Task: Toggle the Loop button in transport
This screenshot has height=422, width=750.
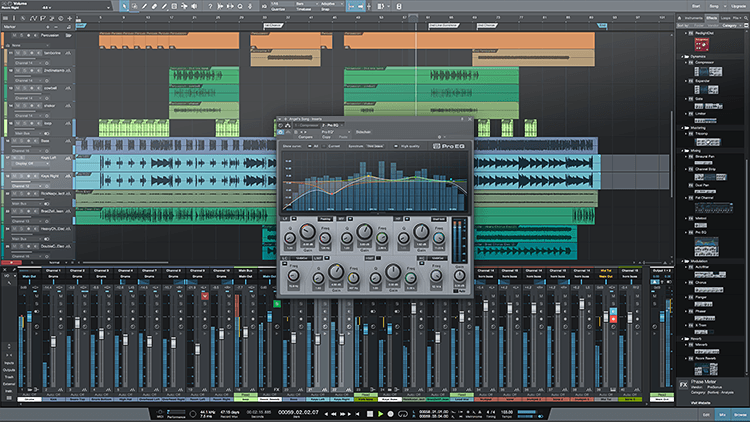Action: (403, 414)
